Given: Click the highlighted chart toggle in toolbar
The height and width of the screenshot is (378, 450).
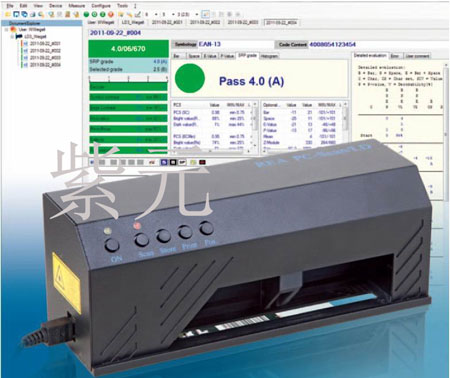Looking at the screenshot, I should point(206,14).
